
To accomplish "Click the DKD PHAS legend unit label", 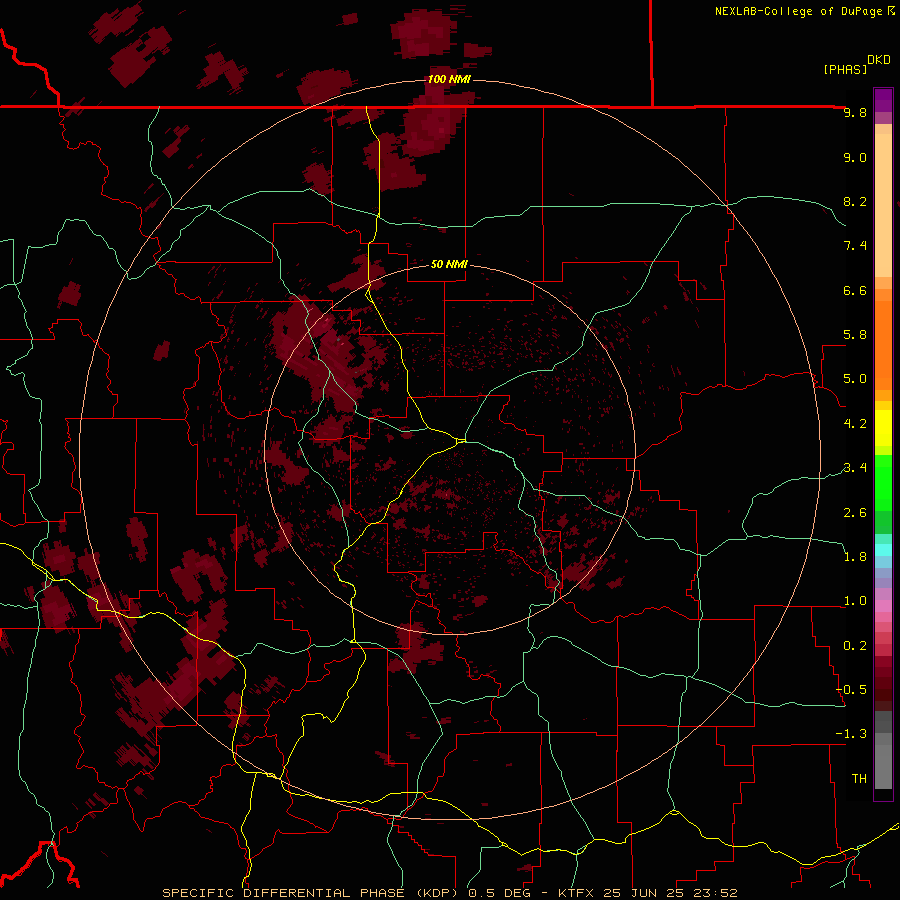I will coord(856,65).
